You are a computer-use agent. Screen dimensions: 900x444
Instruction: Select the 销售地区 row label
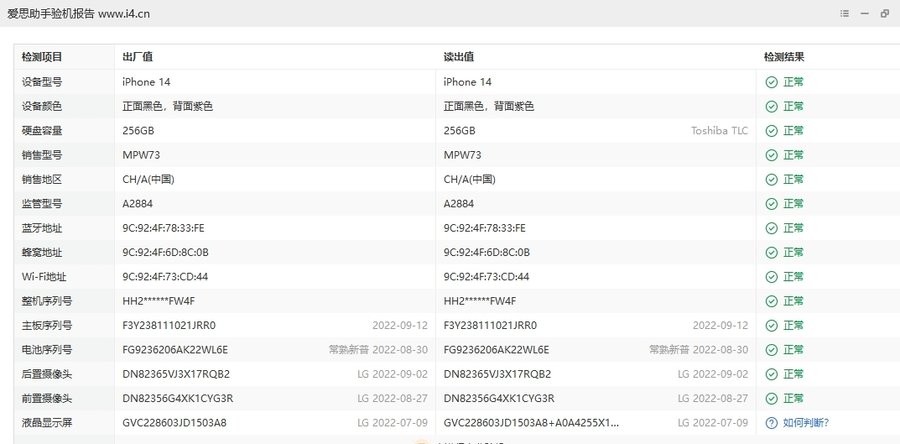(x=42, y=180)
